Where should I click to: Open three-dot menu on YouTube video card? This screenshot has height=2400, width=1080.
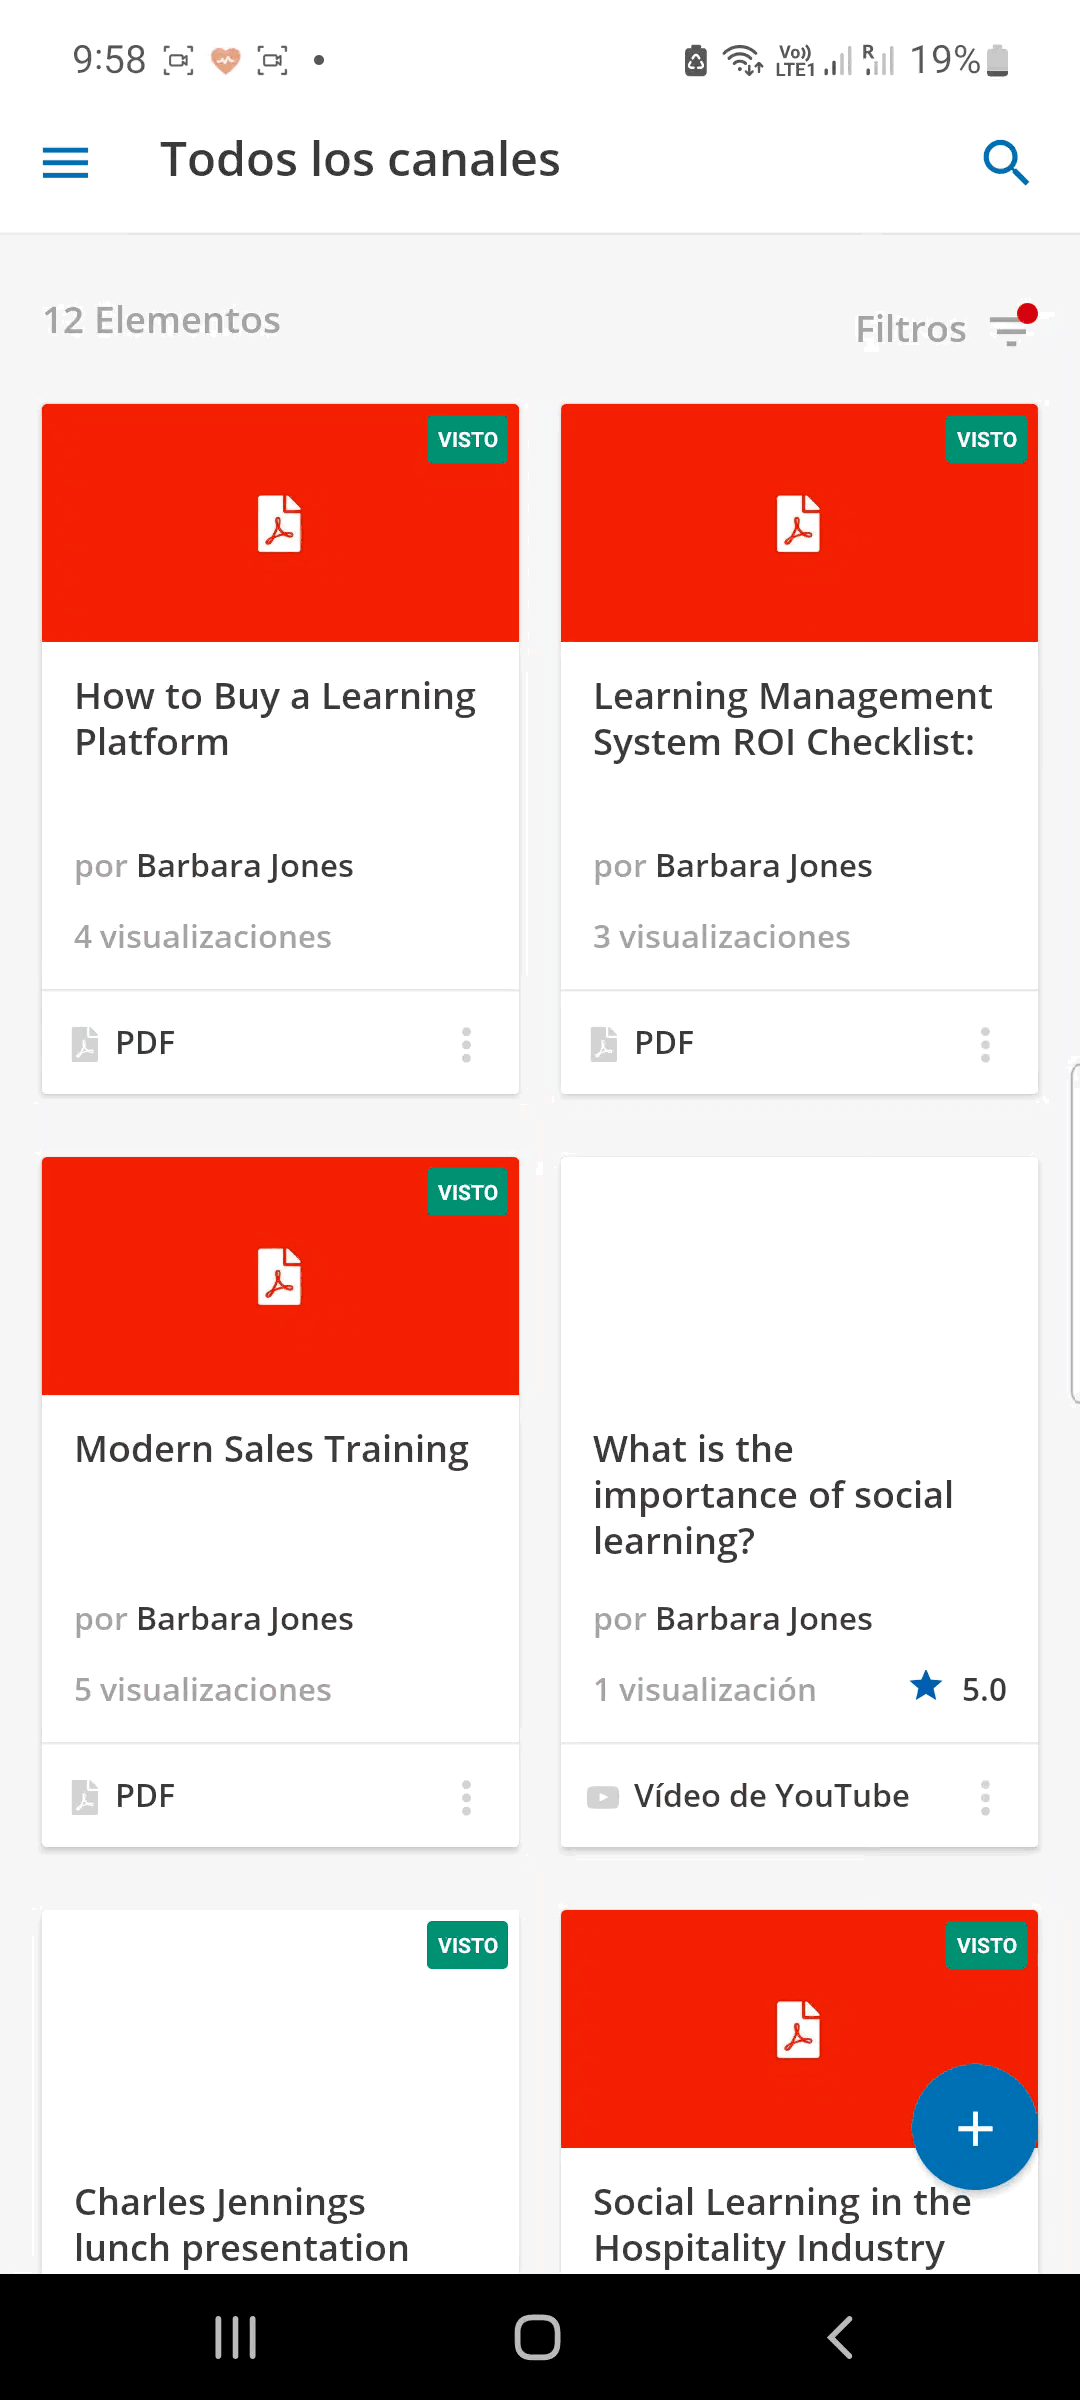pyautogui.click(x=985, y=1797)
